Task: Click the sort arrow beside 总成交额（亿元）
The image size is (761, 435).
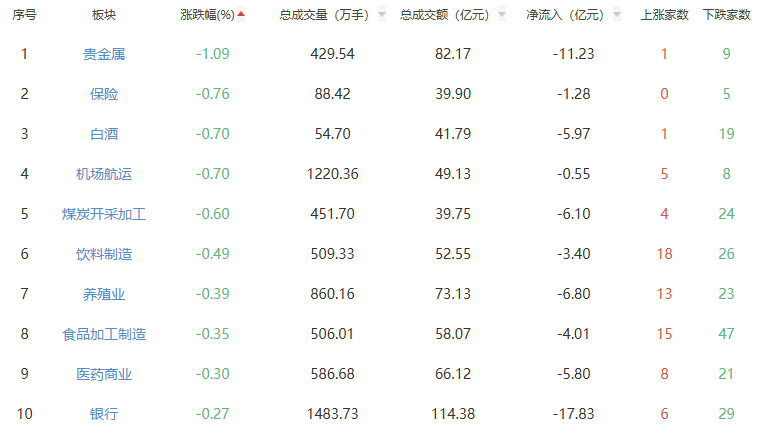Action: click(x=502, y=15)
